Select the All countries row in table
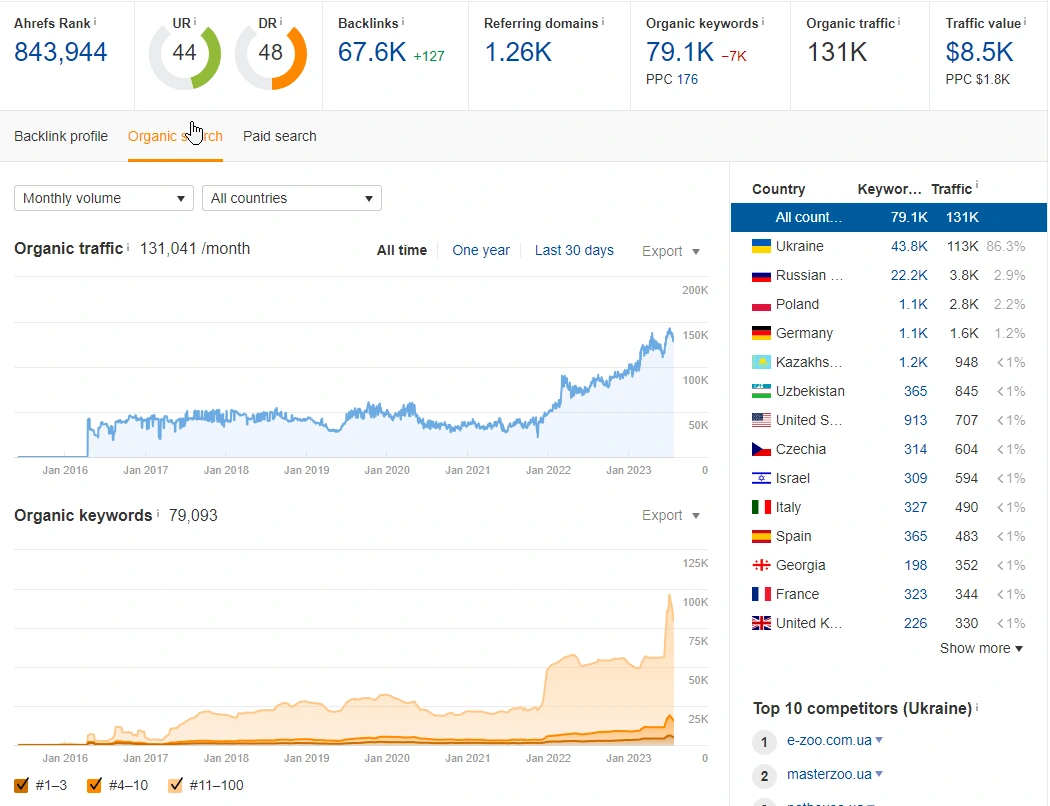This screenshot has width=1050, height=806. tap(888, 217)
